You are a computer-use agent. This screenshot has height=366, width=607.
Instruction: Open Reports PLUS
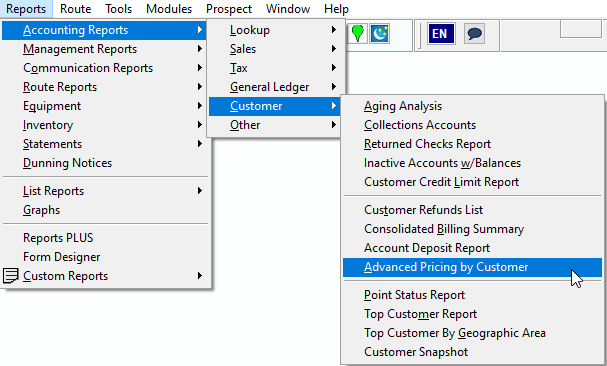click(106, 238)
